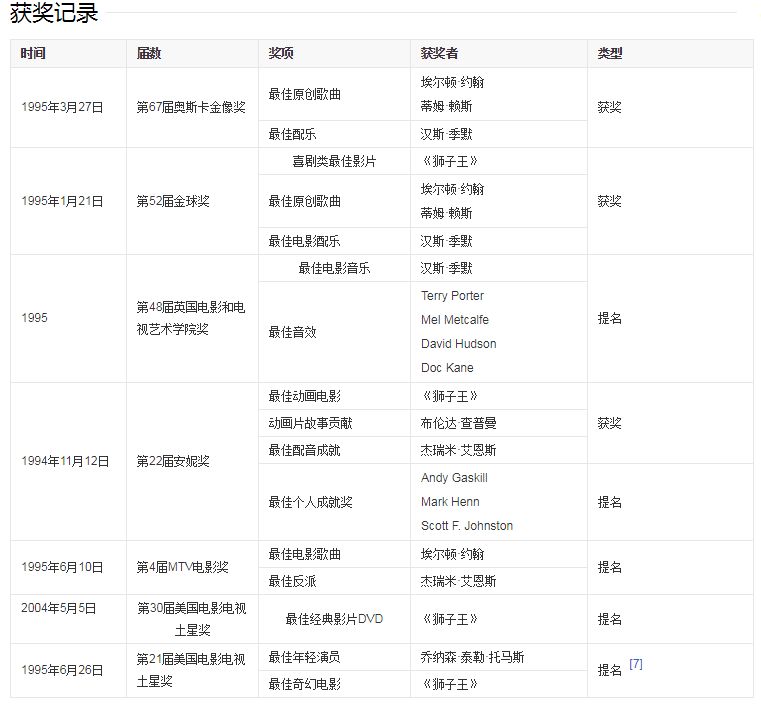
Task: Select 最佳动画电影 award
Action: pos(304,396)
